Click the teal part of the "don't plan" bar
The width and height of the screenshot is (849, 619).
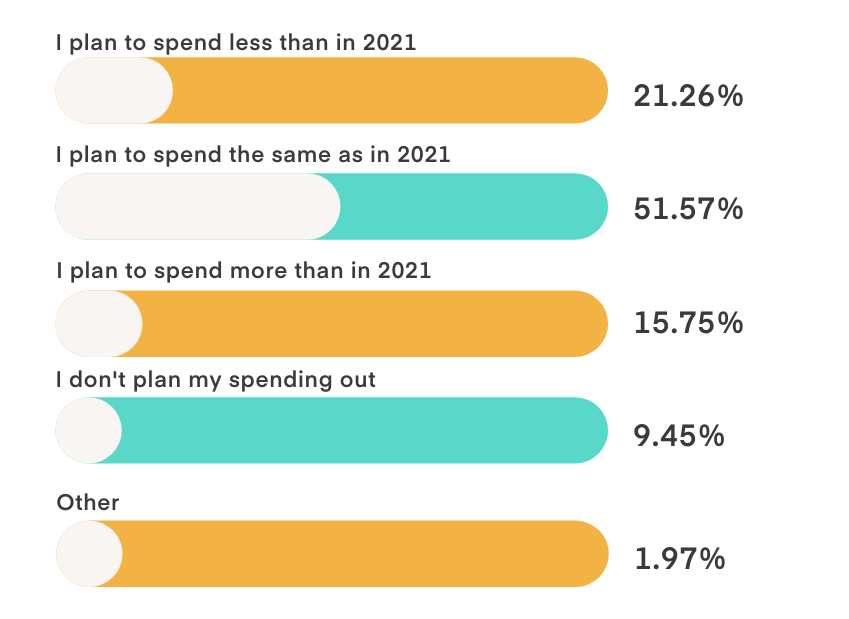tap(365, 430)
